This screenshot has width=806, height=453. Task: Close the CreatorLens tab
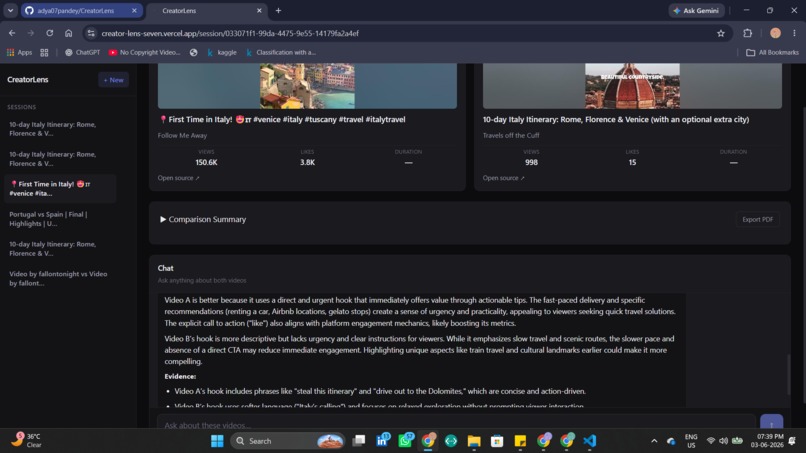[259, 10]
